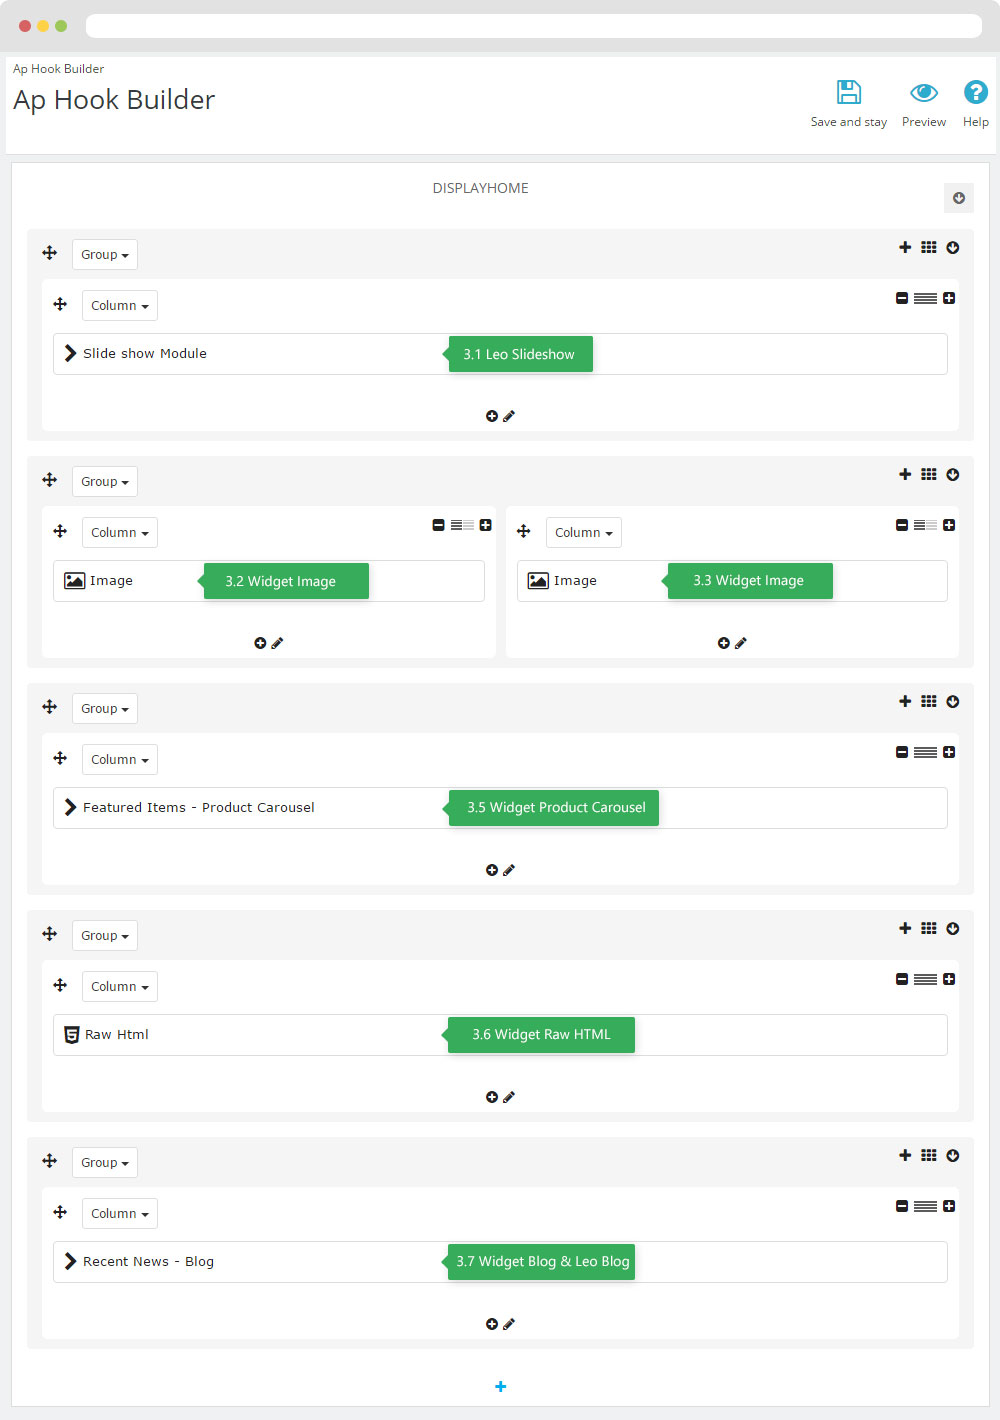Increase width of the left Image column

(485, 525)
